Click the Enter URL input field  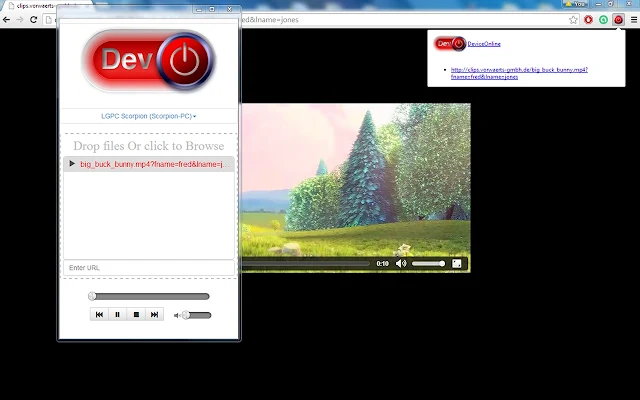149,268
